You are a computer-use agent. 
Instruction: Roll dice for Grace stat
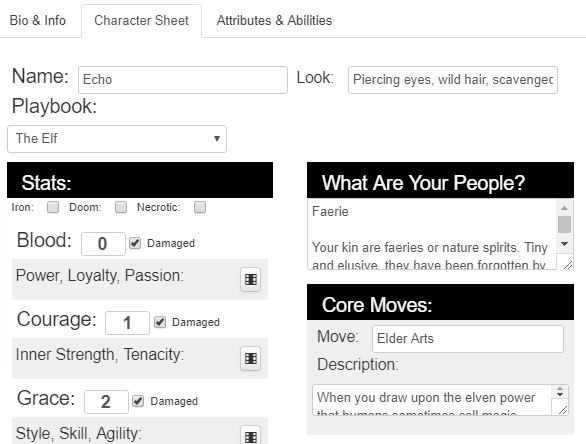(250, 435)
